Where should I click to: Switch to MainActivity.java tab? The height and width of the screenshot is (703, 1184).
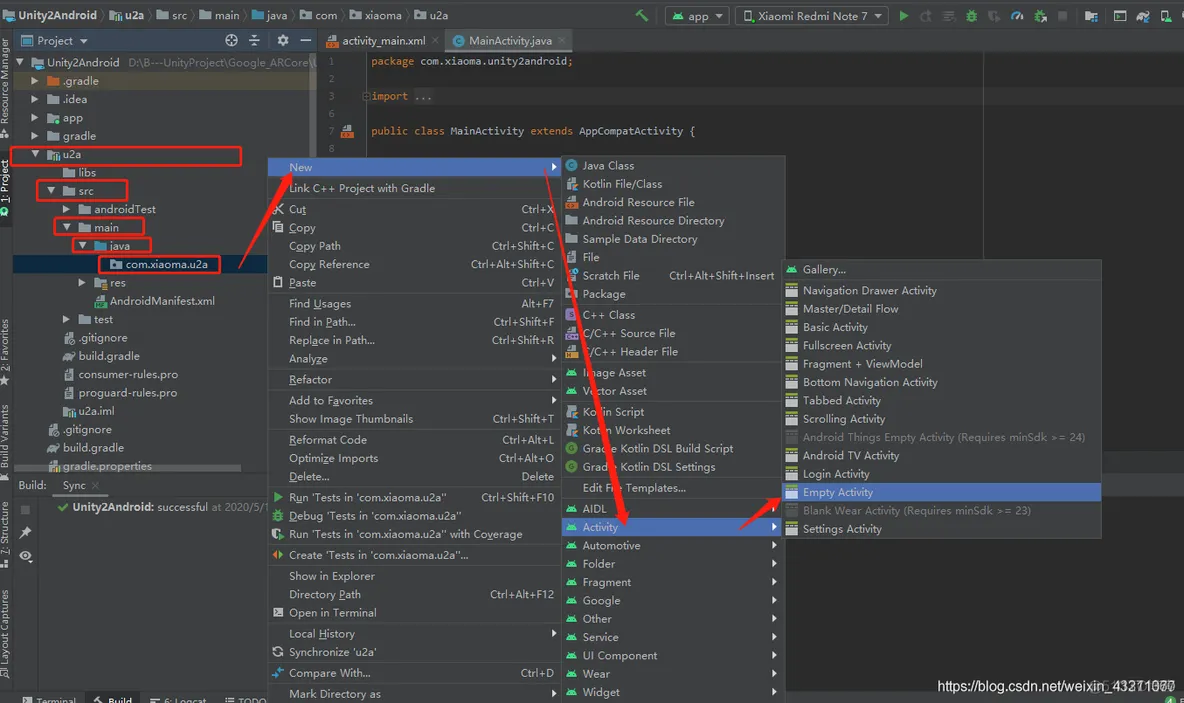[510, 41]
